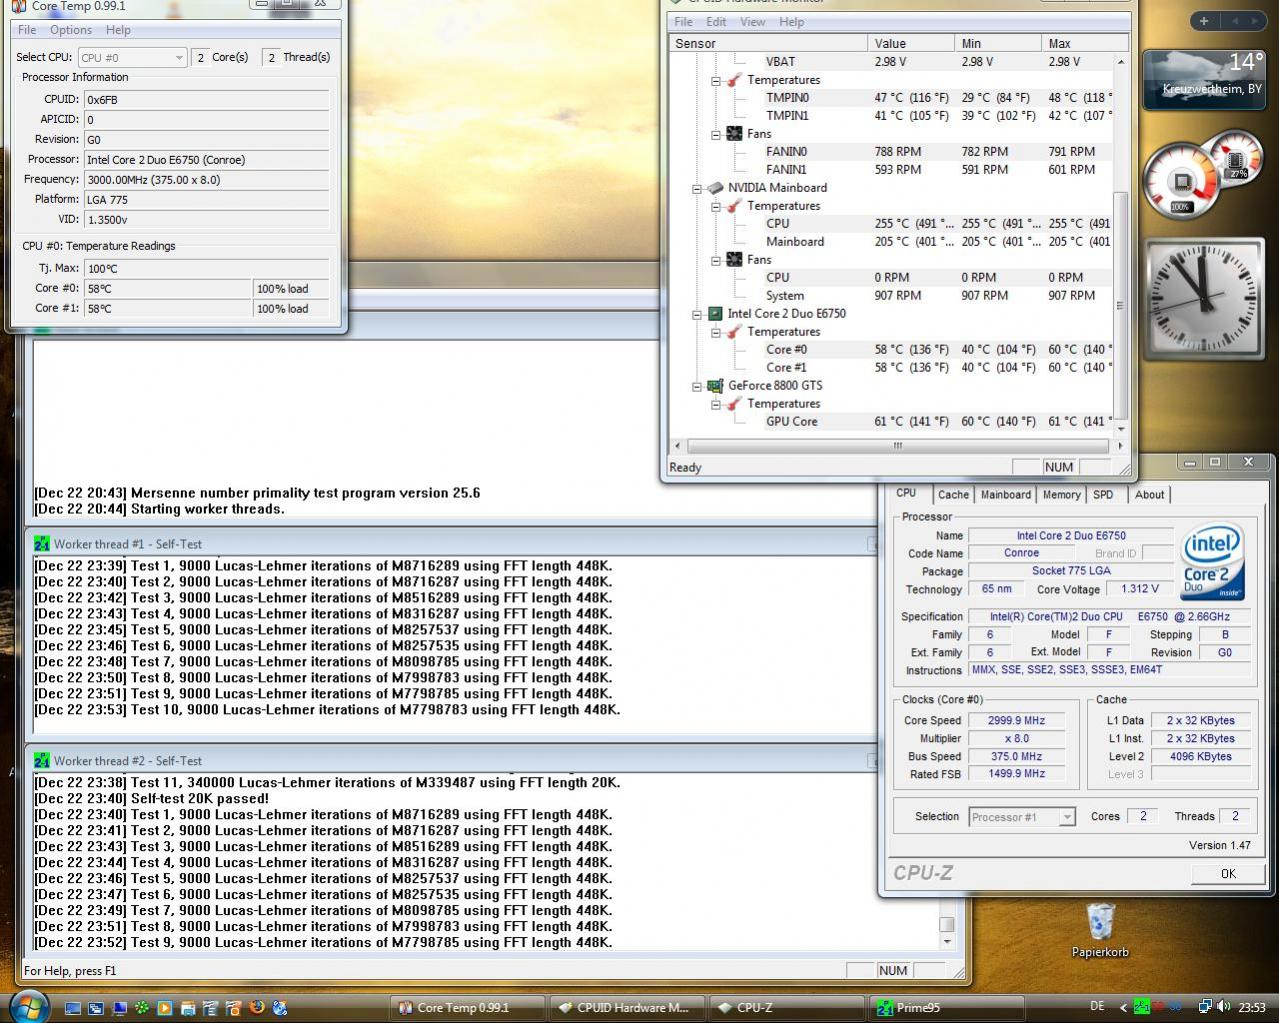1279x1023 pixels.
Task: Open Help menu in Core Temp
Action: coord(118,30)
